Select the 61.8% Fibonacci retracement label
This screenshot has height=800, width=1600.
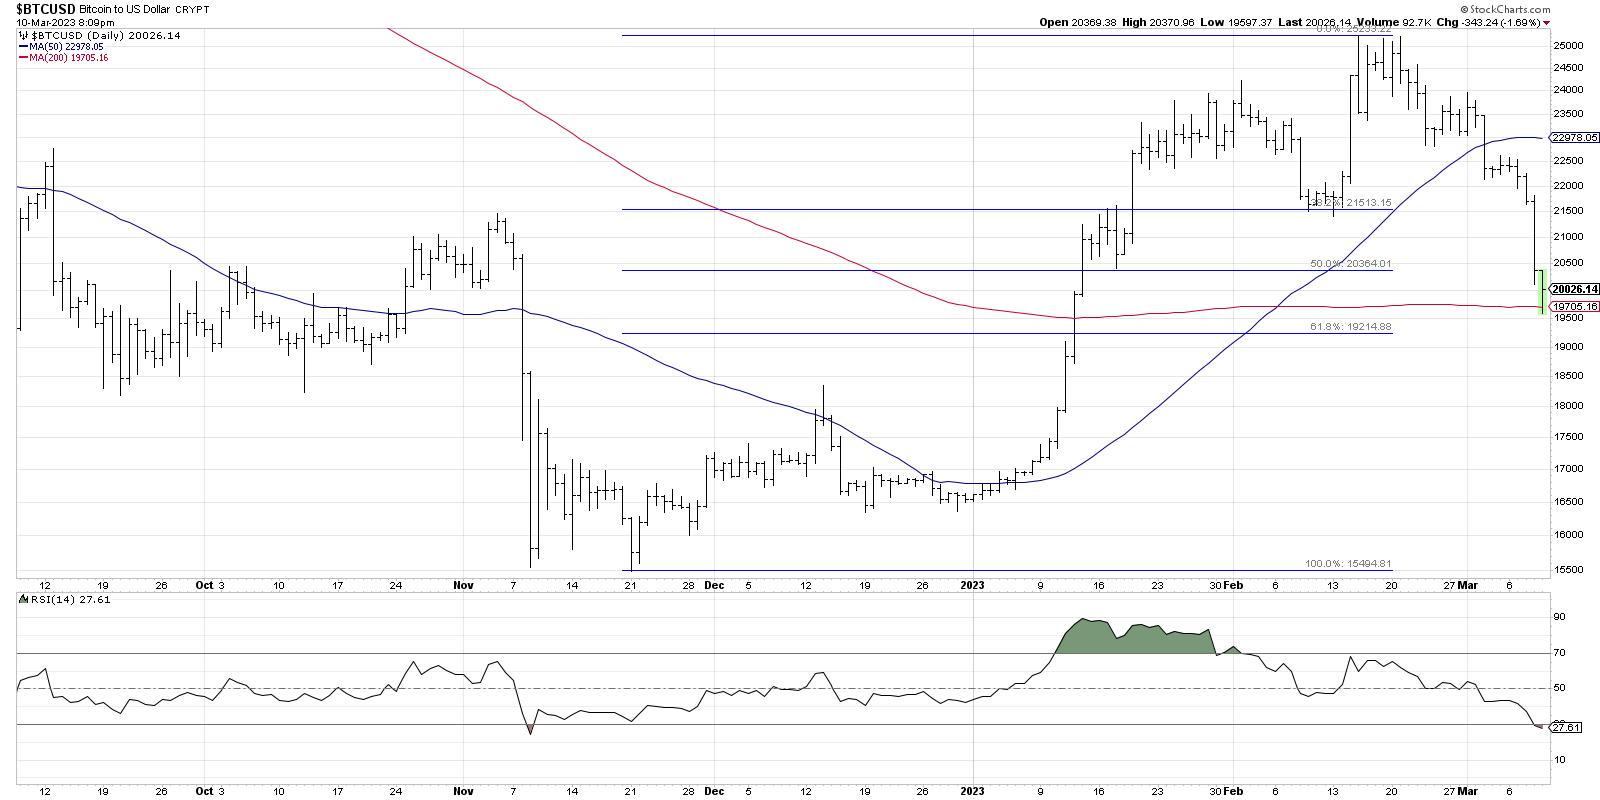[x=1350, y=327]
